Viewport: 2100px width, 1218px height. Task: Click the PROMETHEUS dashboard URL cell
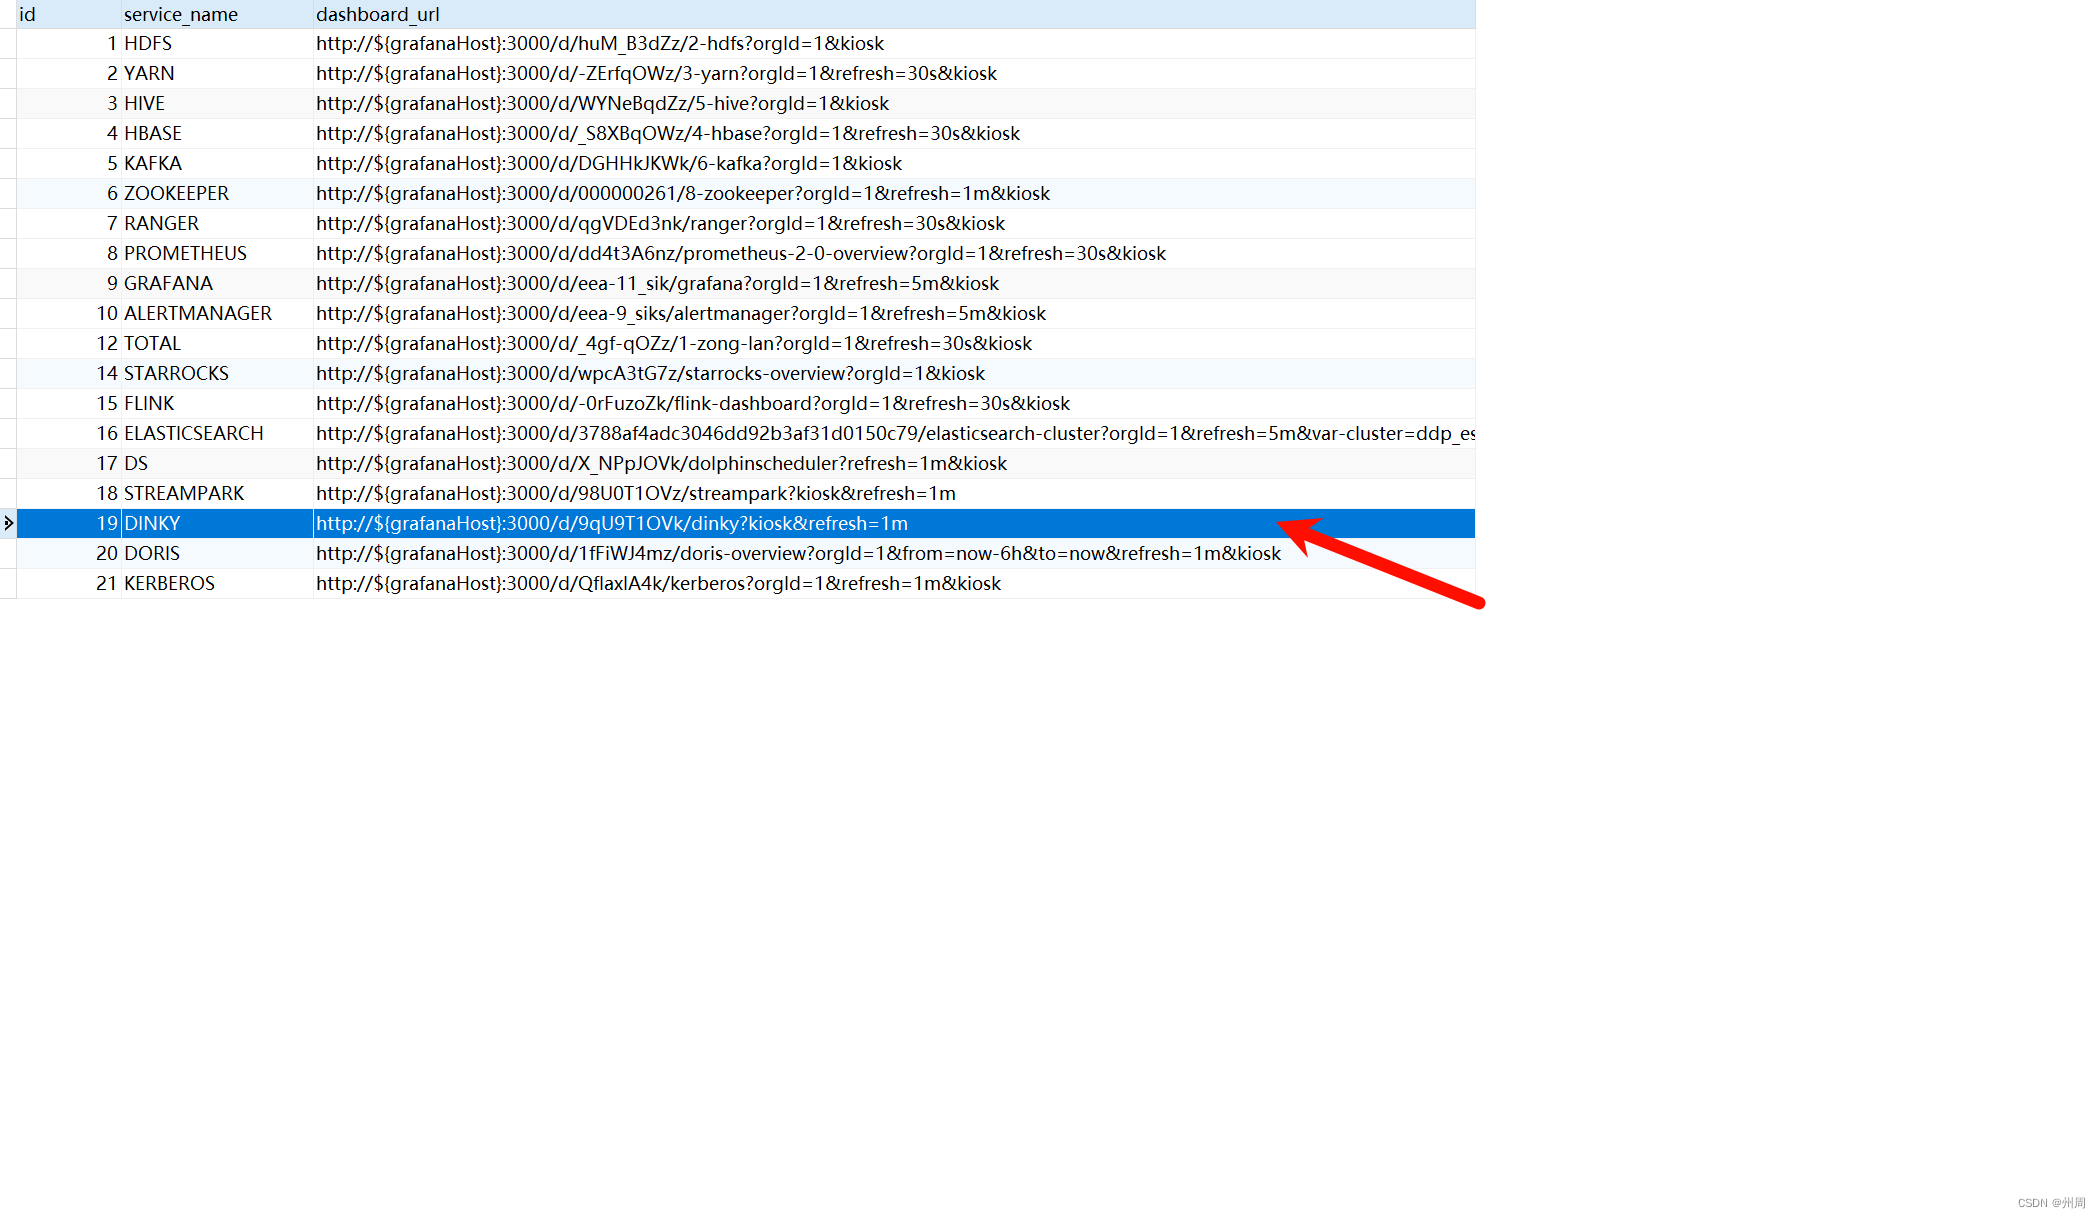[741, 254]
